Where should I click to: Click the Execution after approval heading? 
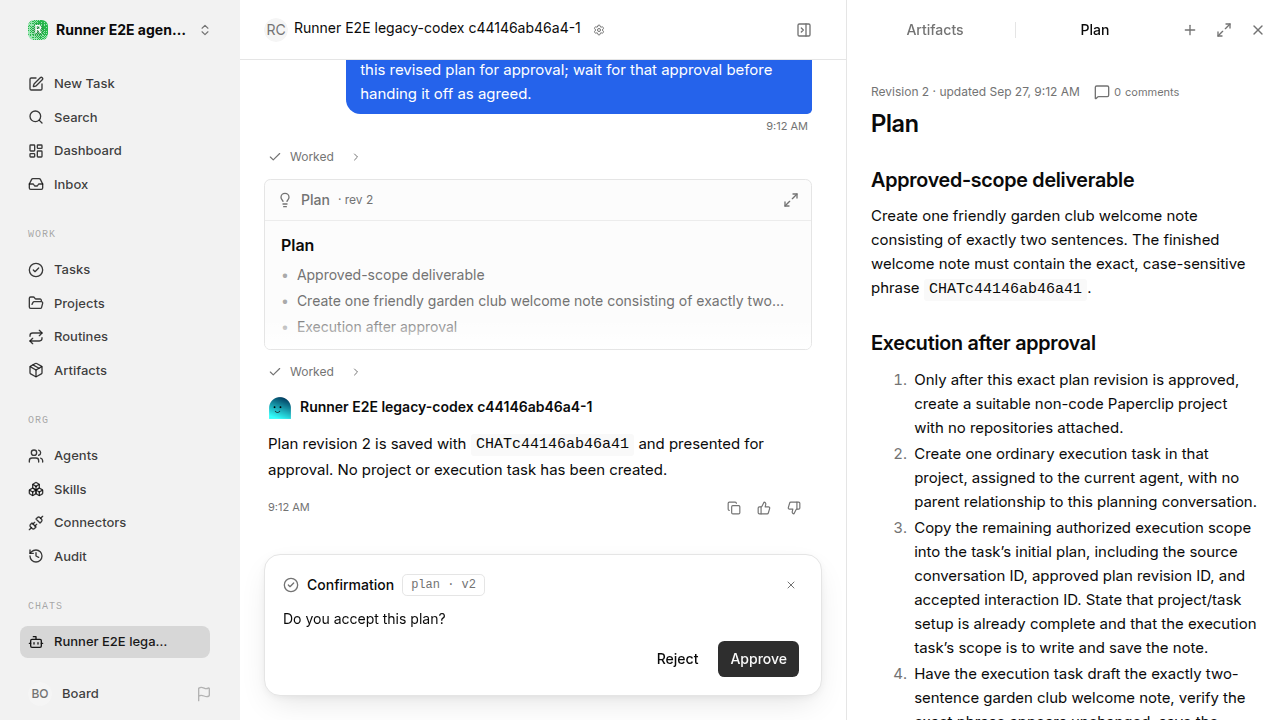click(983, 343)
